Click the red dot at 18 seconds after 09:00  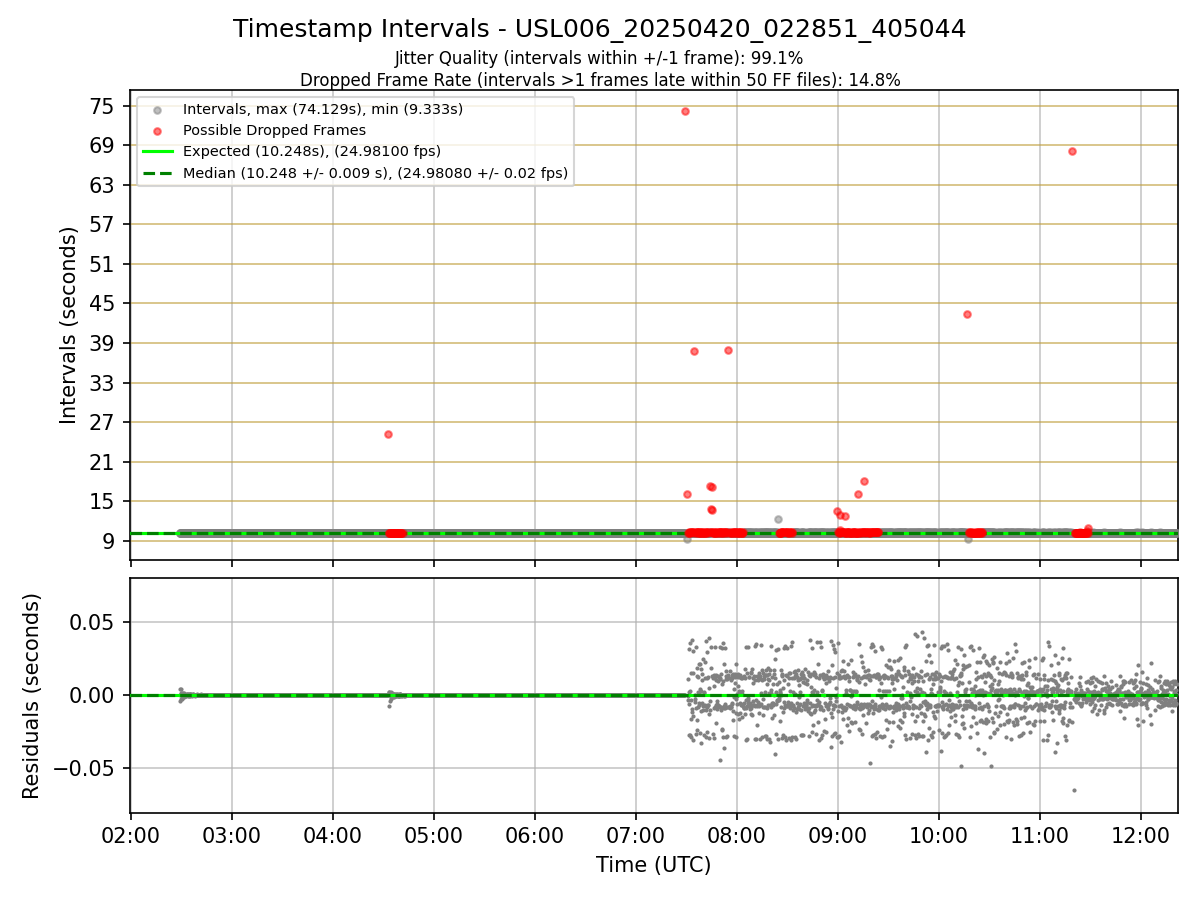(864, 481)
